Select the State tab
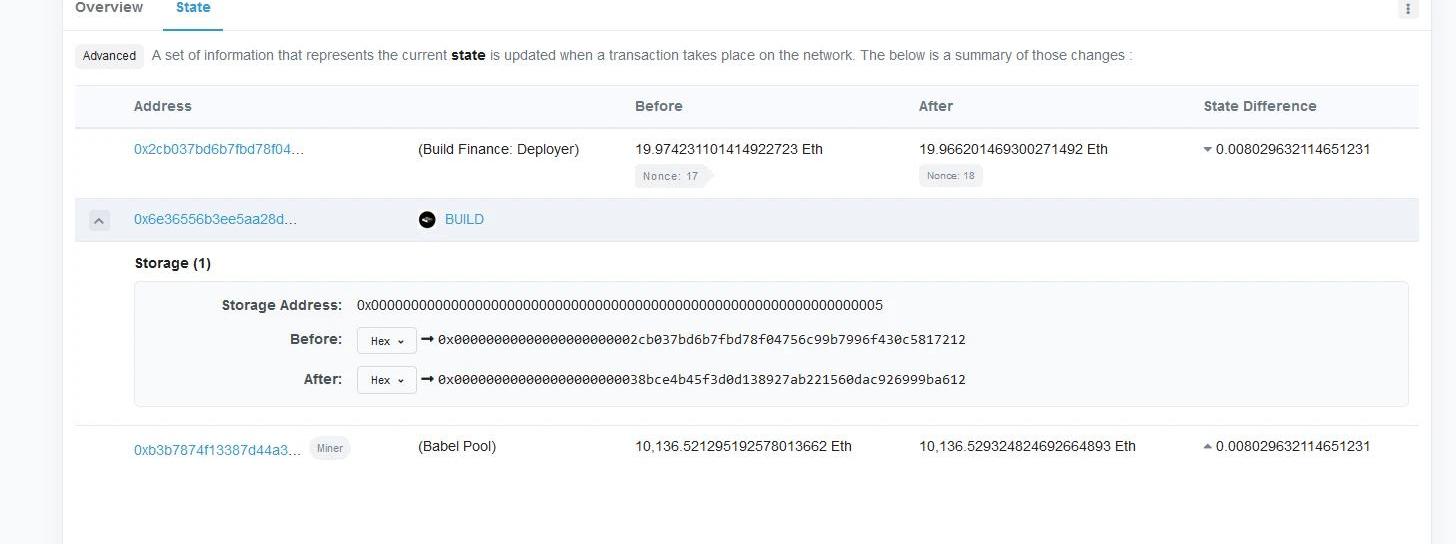Screen dimensions: 1456x544 coord(193,8)
